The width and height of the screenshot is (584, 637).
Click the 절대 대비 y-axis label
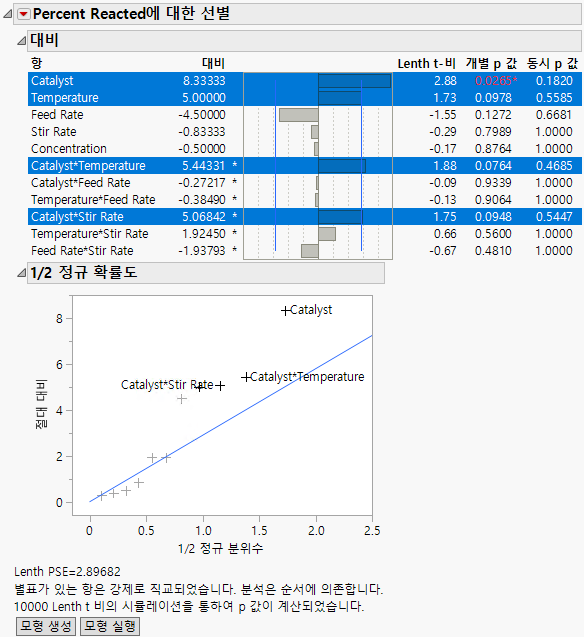(x=41, y=404)
